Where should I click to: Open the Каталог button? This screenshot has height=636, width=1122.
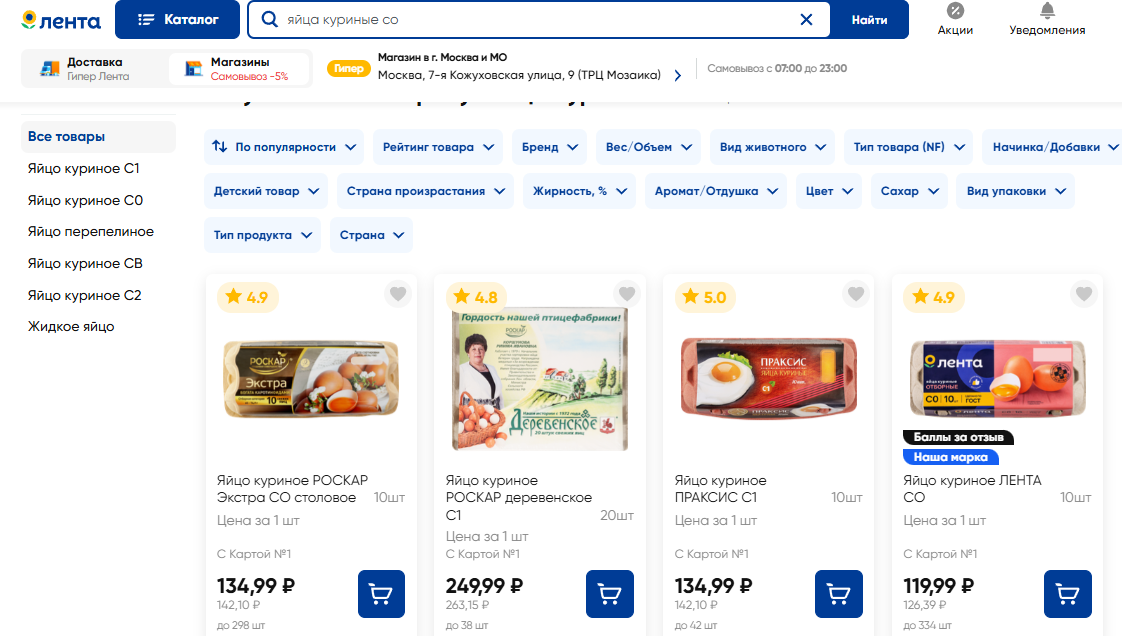point(178,20)
